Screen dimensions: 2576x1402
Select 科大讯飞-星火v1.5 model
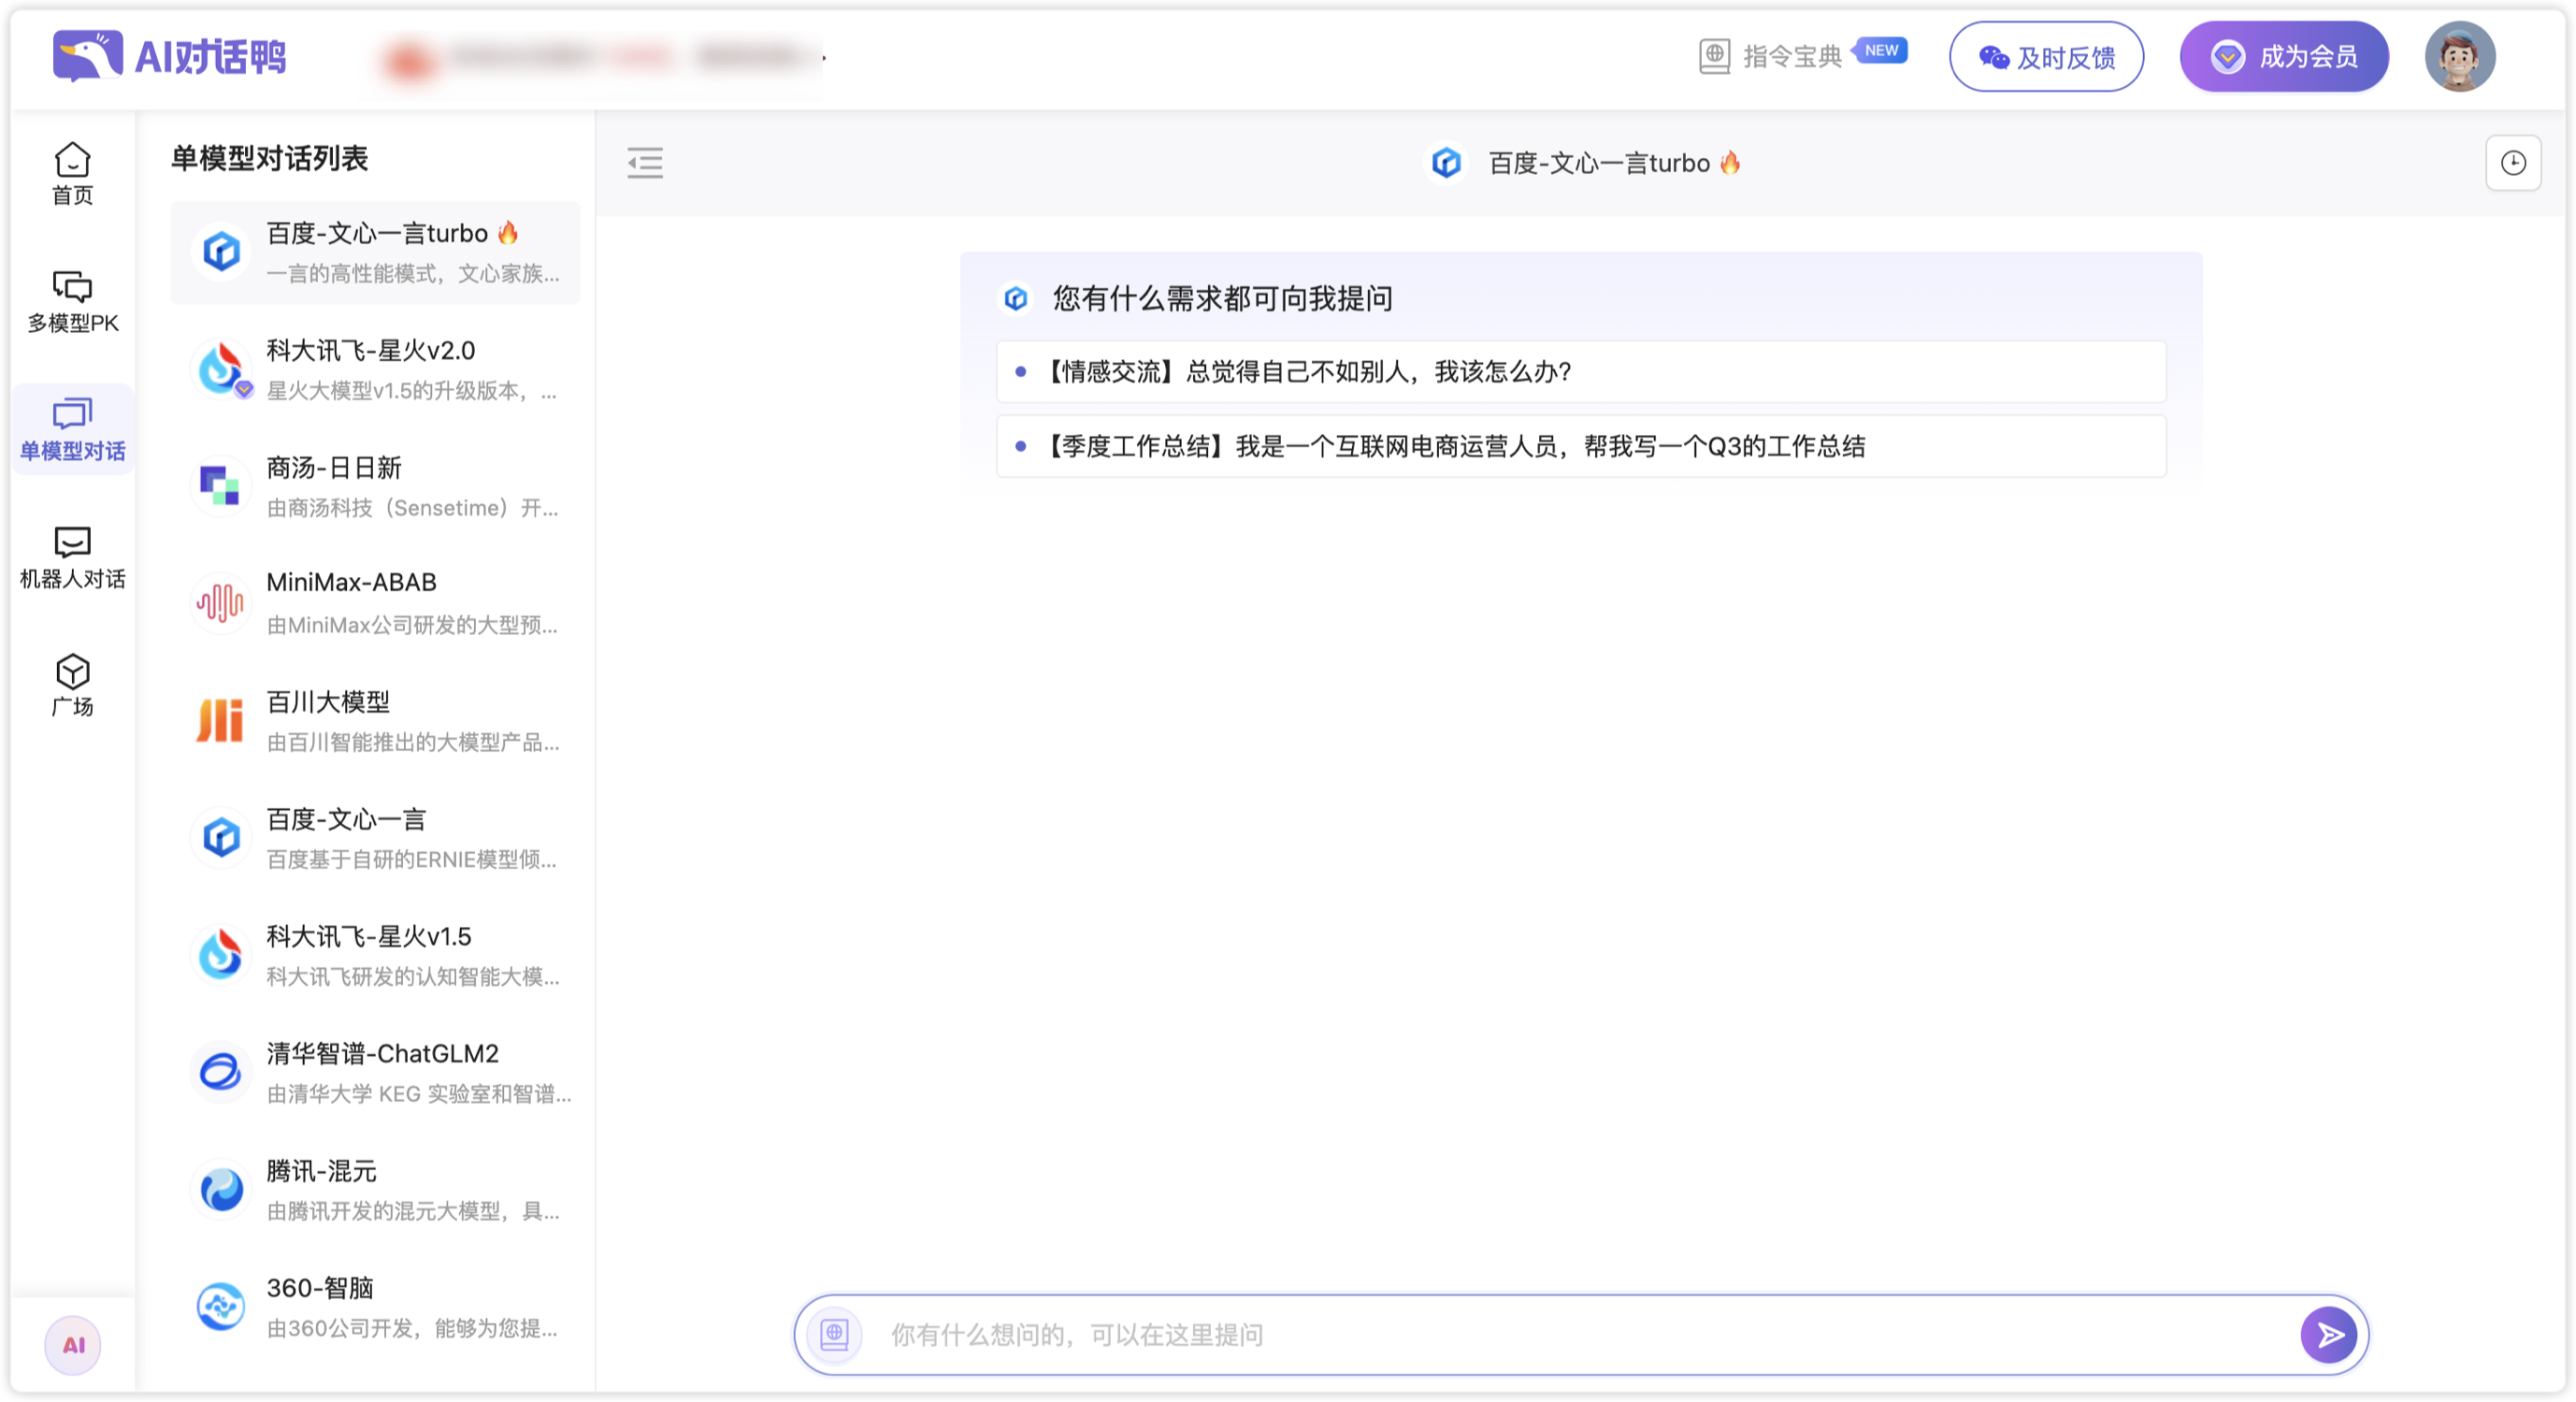375,955
